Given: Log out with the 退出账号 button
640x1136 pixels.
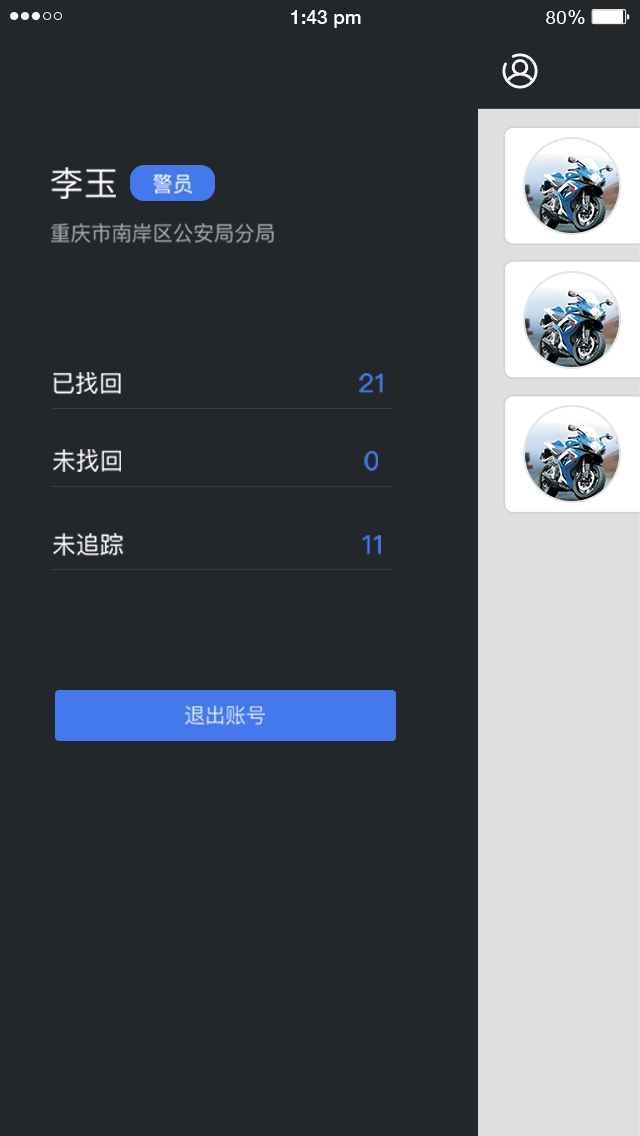Looking at the screenshot, I should [225, 715].
